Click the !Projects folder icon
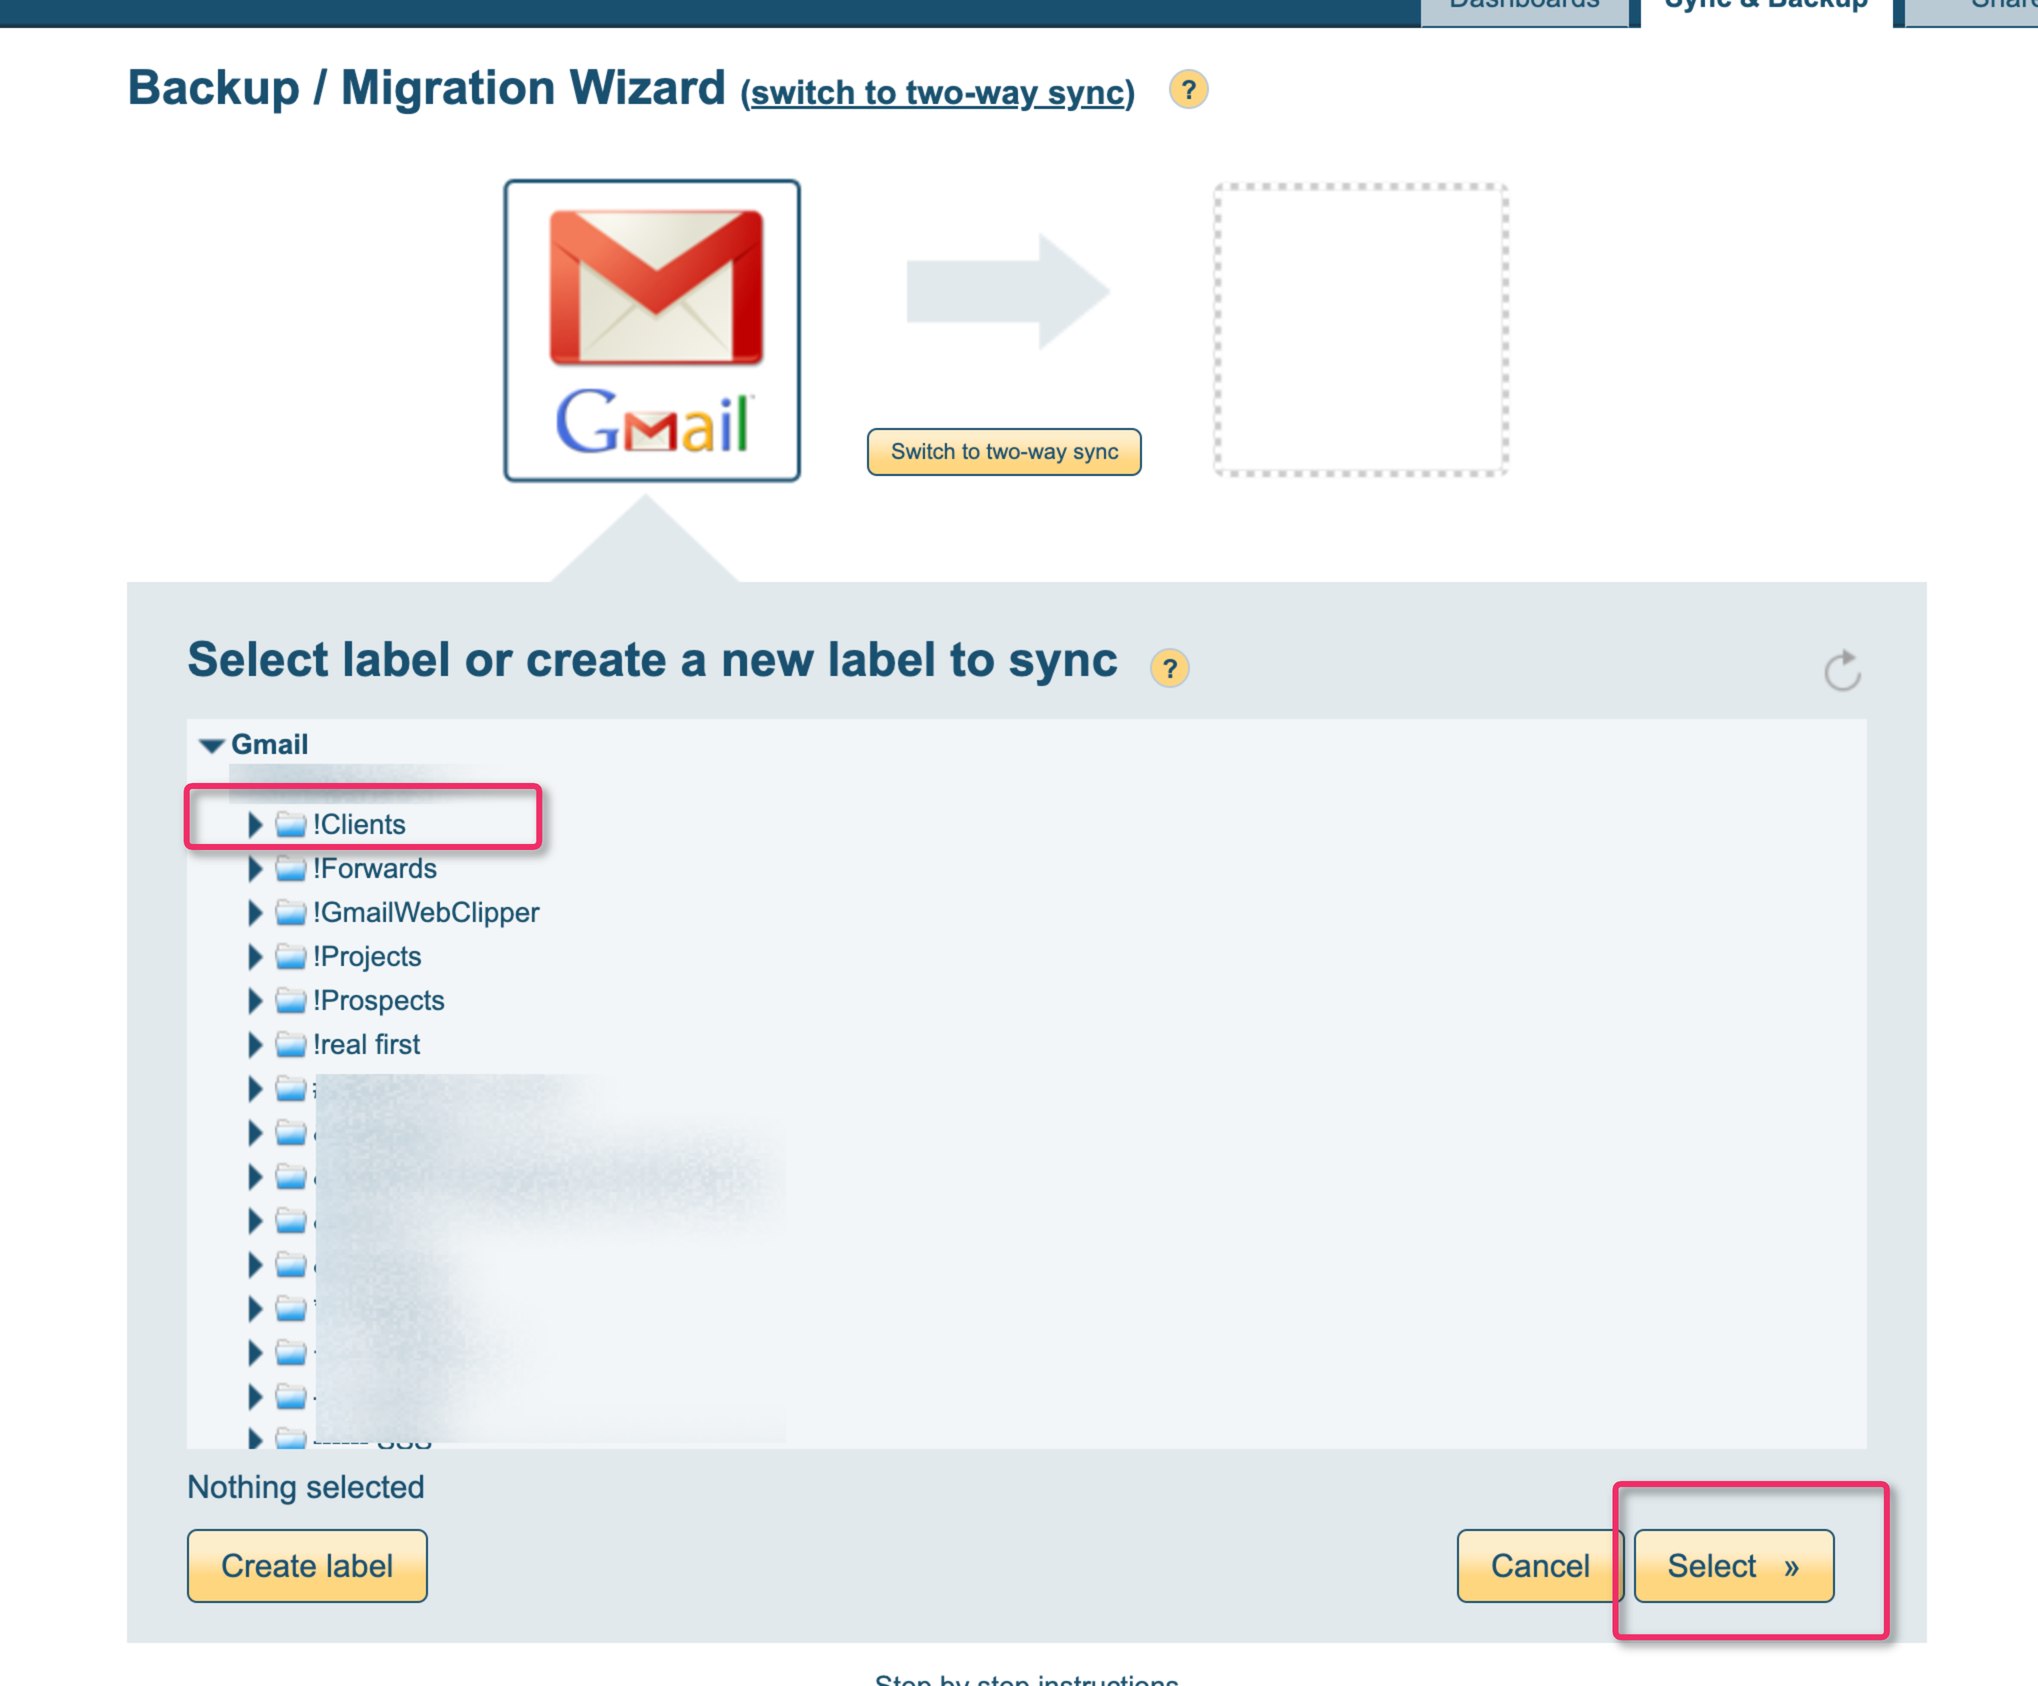 (x=290, y=956)
